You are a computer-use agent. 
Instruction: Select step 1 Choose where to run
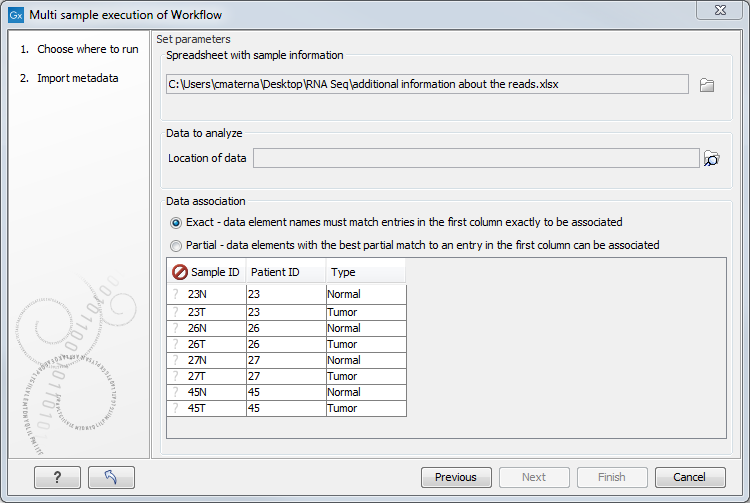click(x=79, y=49)
